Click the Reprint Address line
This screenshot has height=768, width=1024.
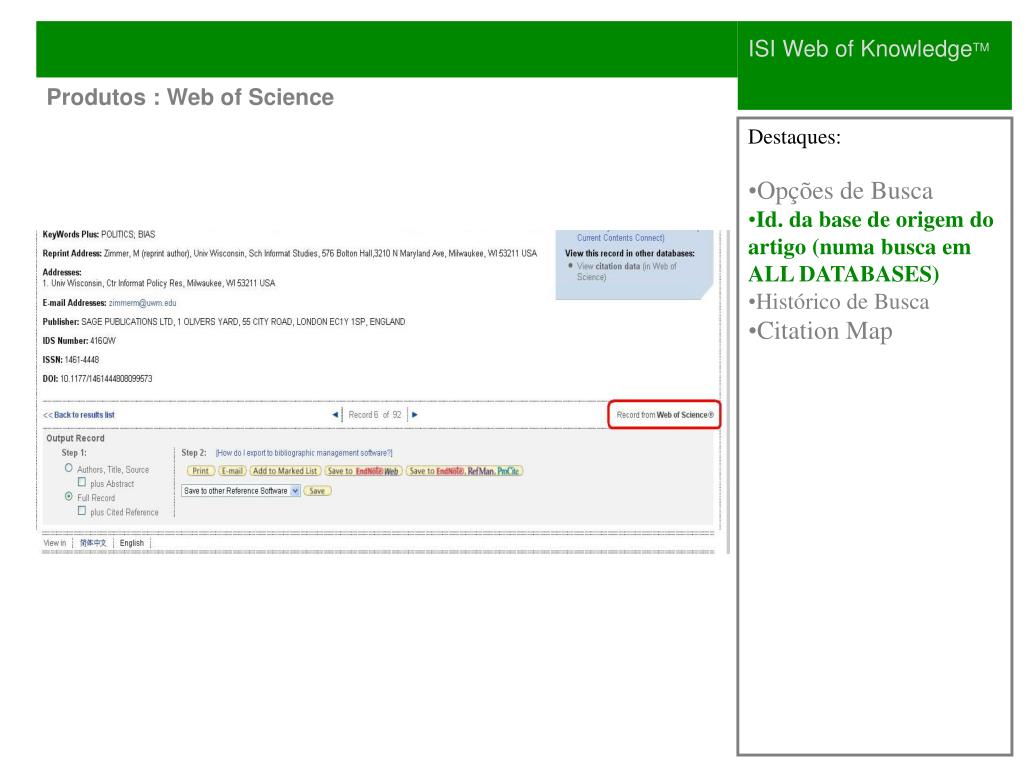click(x=290, y=253)
